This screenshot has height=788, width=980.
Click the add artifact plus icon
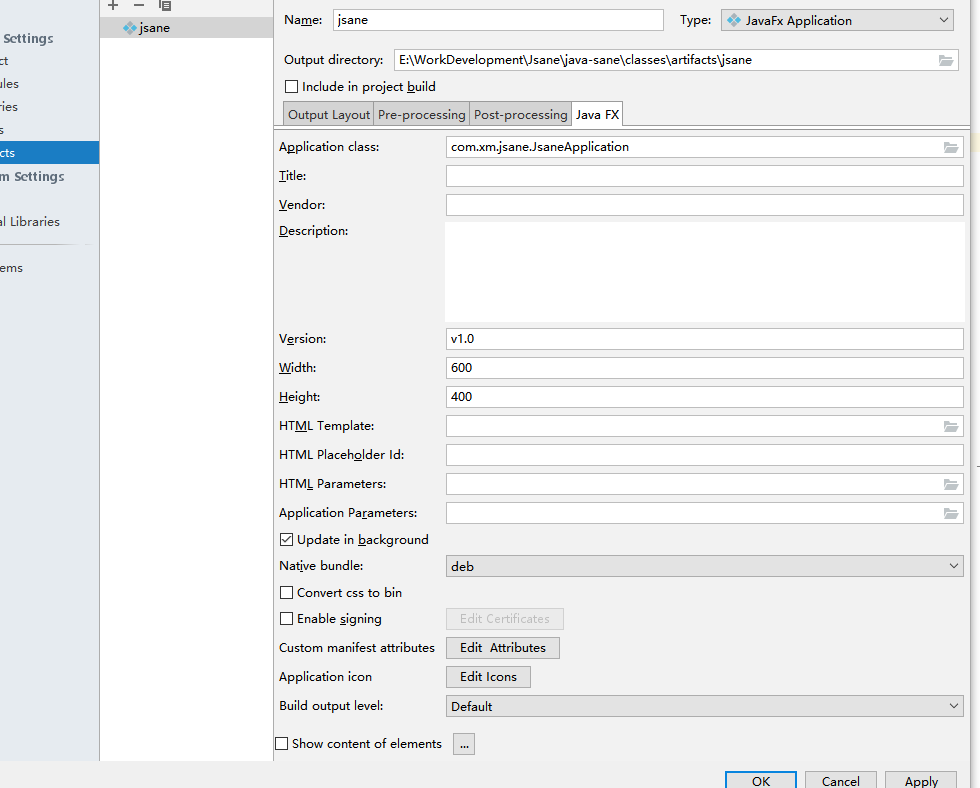tap(113, 6)
